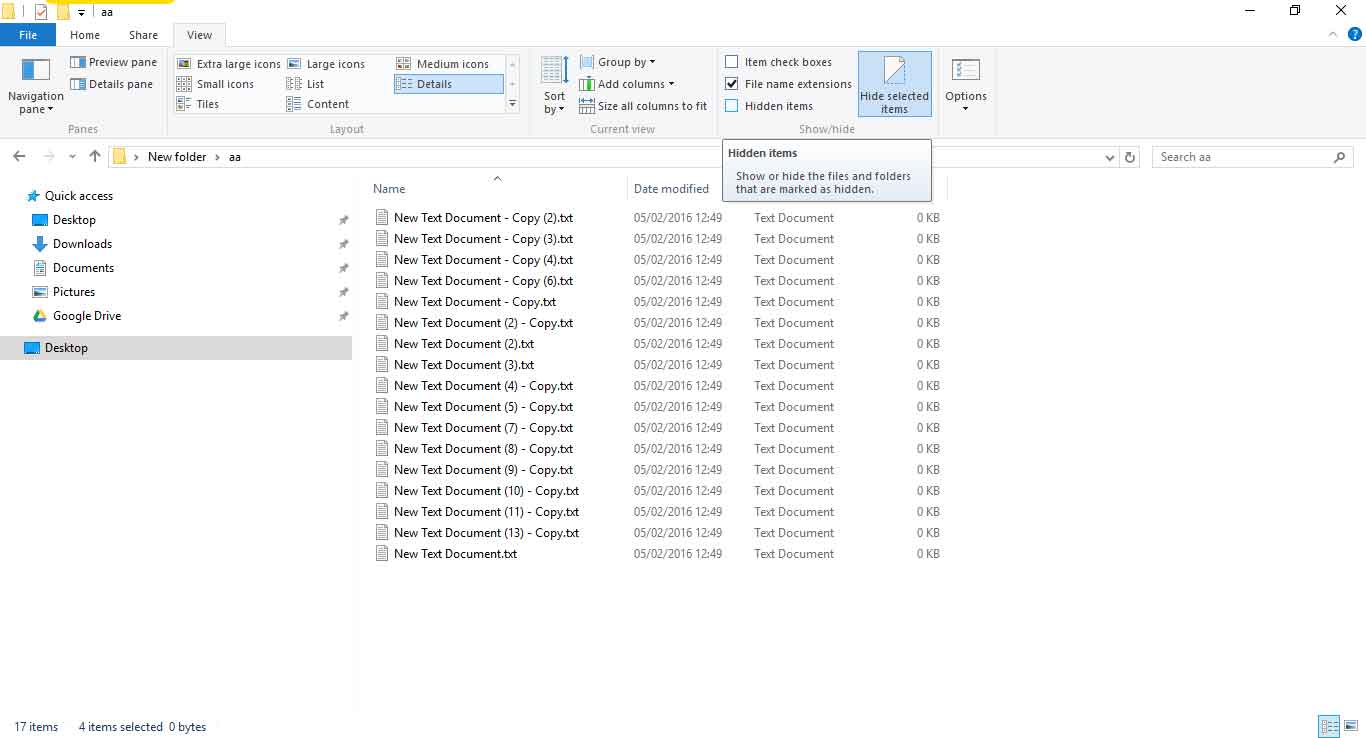1366x738 pixels.
Task: Open recent locations dropdown arrow
Action: pos(72,157)
